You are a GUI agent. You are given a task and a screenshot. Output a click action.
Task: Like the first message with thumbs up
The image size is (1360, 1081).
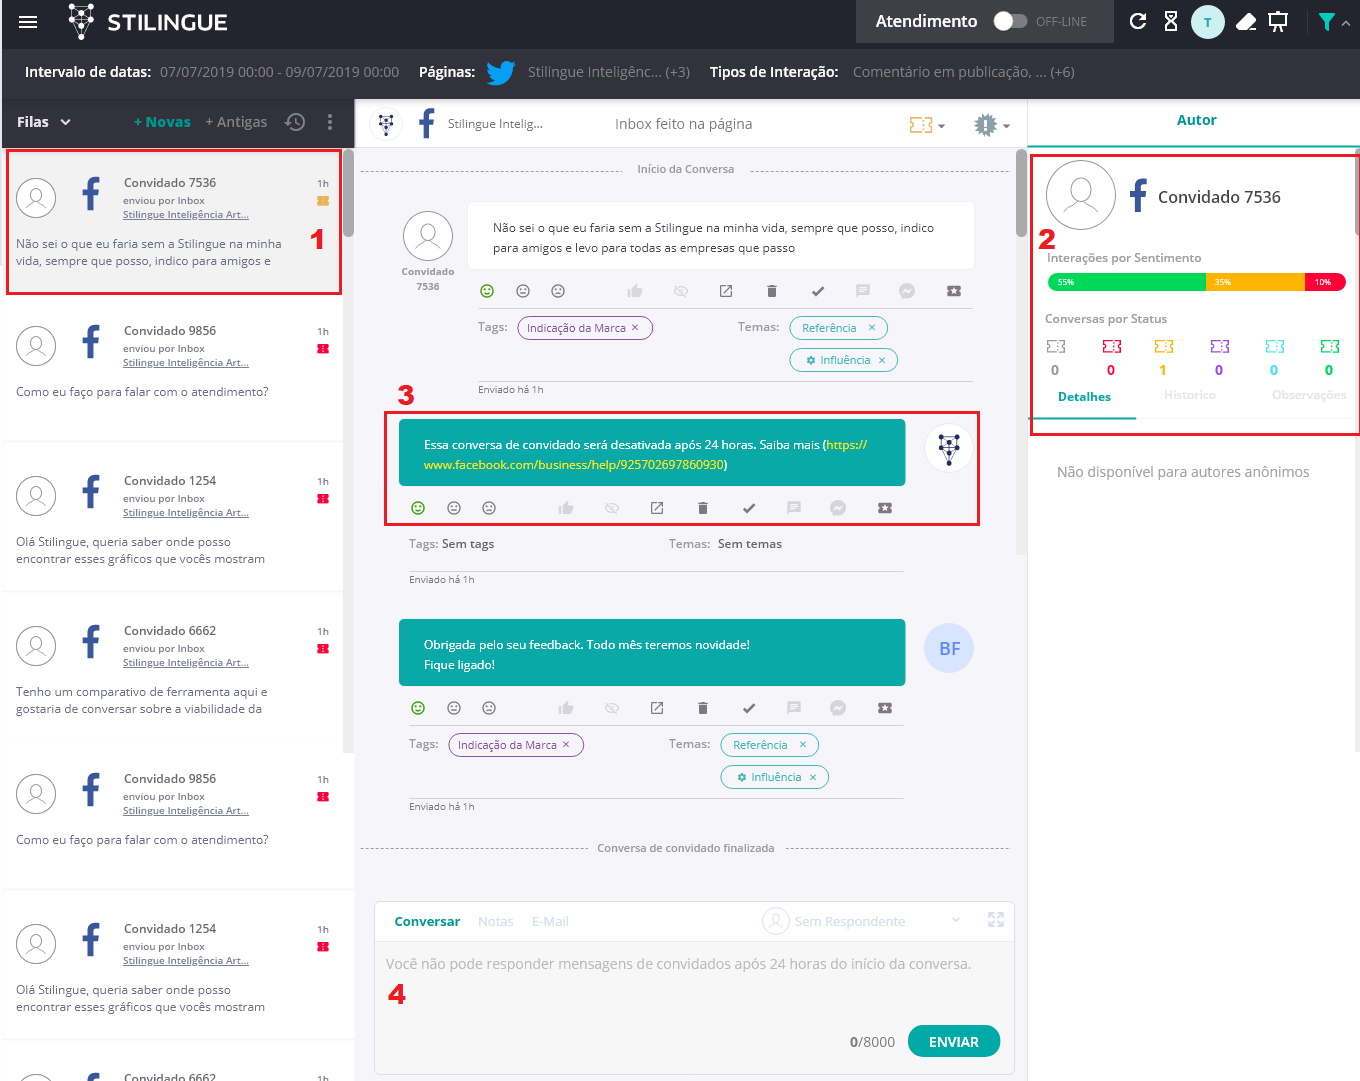[x=634, y=291]
